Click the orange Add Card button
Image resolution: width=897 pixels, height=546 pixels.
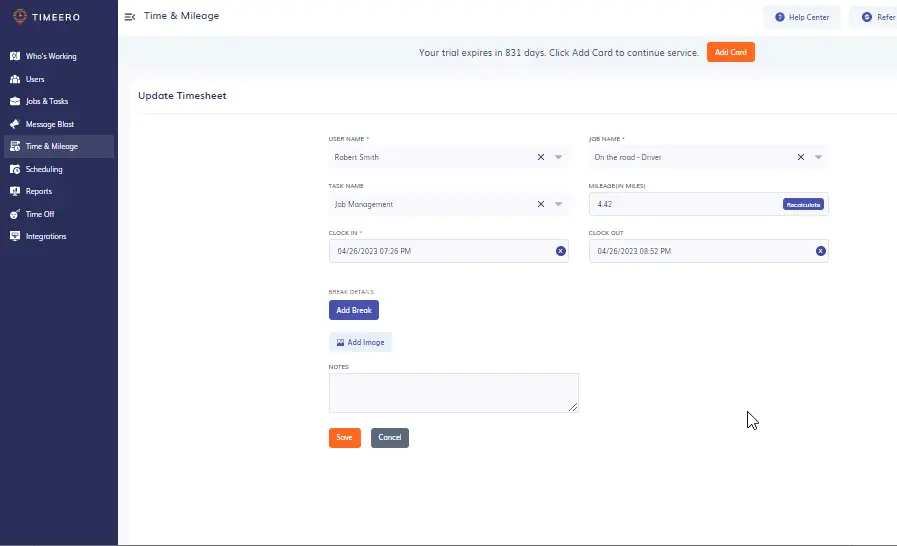pyautogui.click(x=731, y=52)
